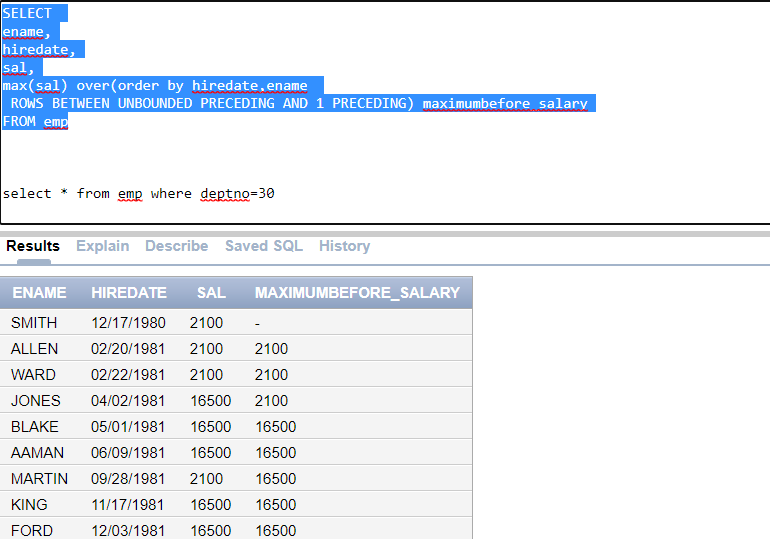Screen dimensions: 770x539
Task: Select the FORD name cell
Action: pos(32,531)
